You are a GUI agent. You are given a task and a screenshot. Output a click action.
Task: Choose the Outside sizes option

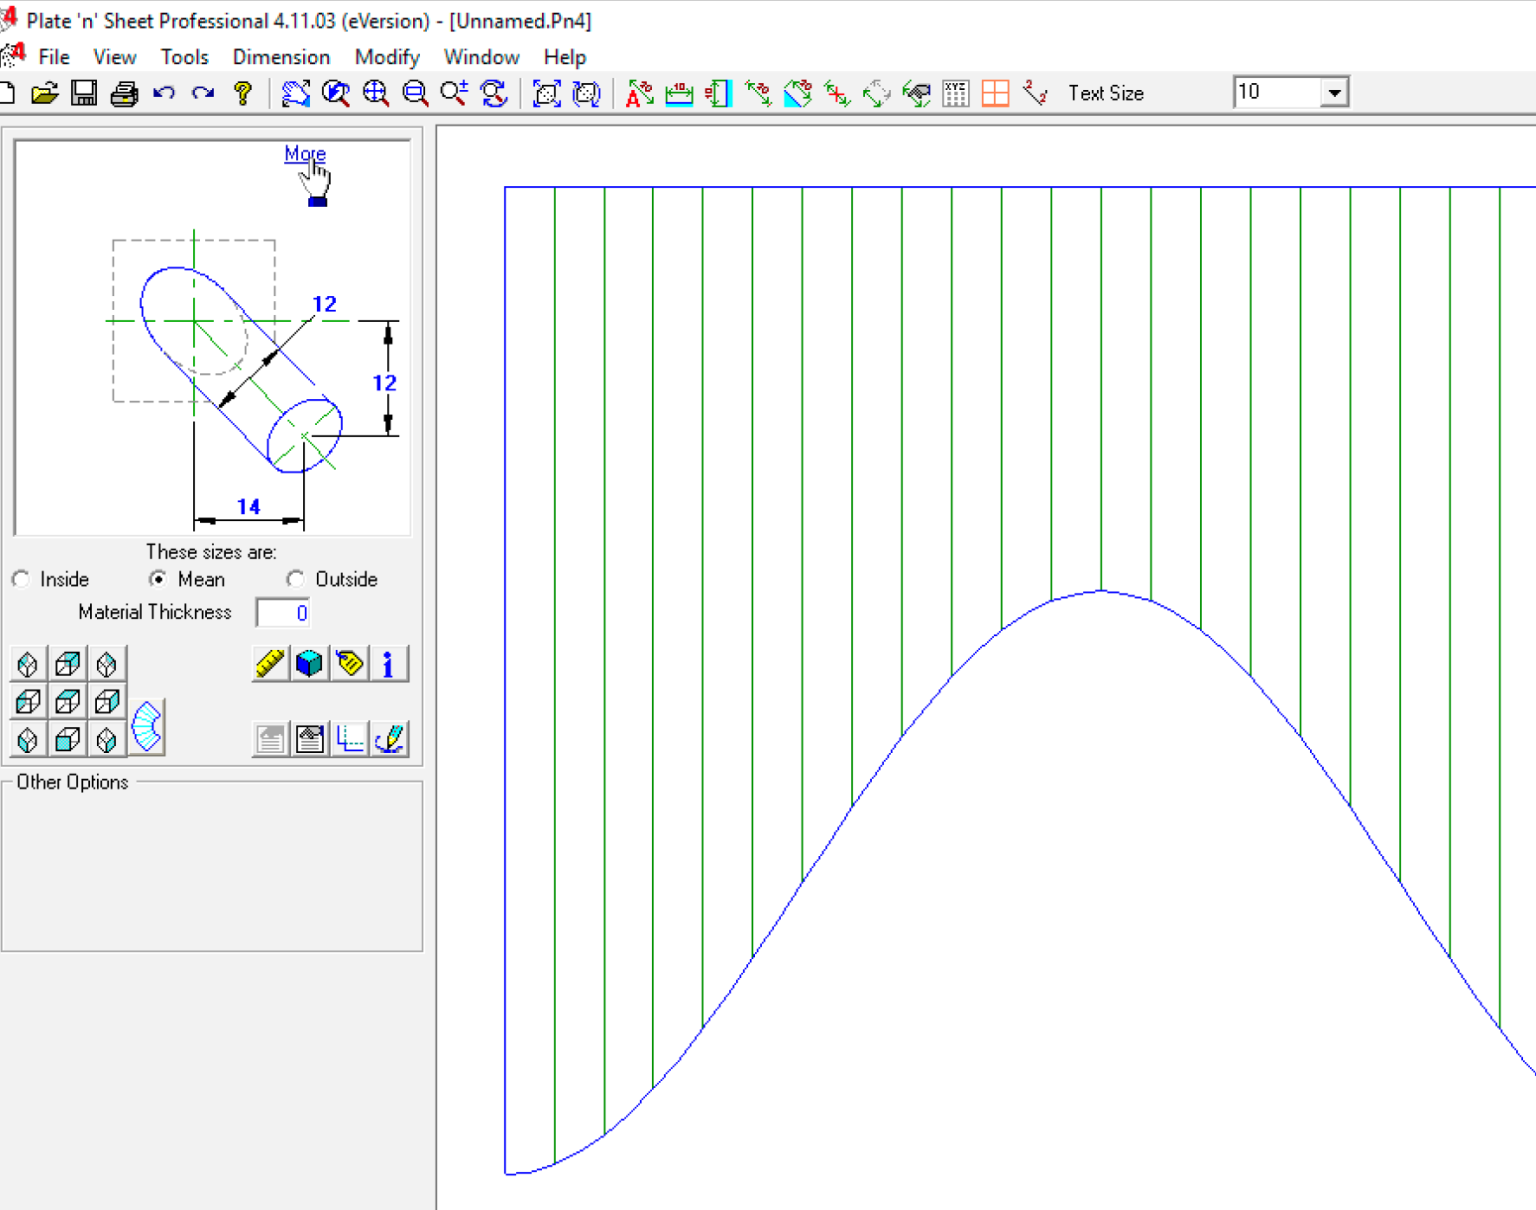[x=295, y=579]
